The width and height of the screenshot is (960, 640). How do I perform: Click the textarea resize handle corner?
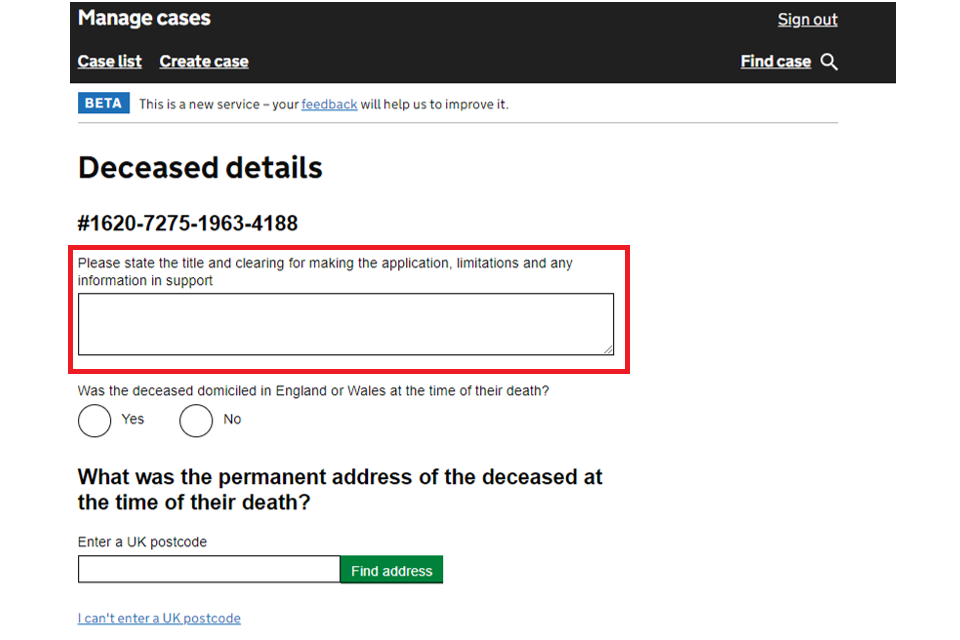[x=607, y=349]
